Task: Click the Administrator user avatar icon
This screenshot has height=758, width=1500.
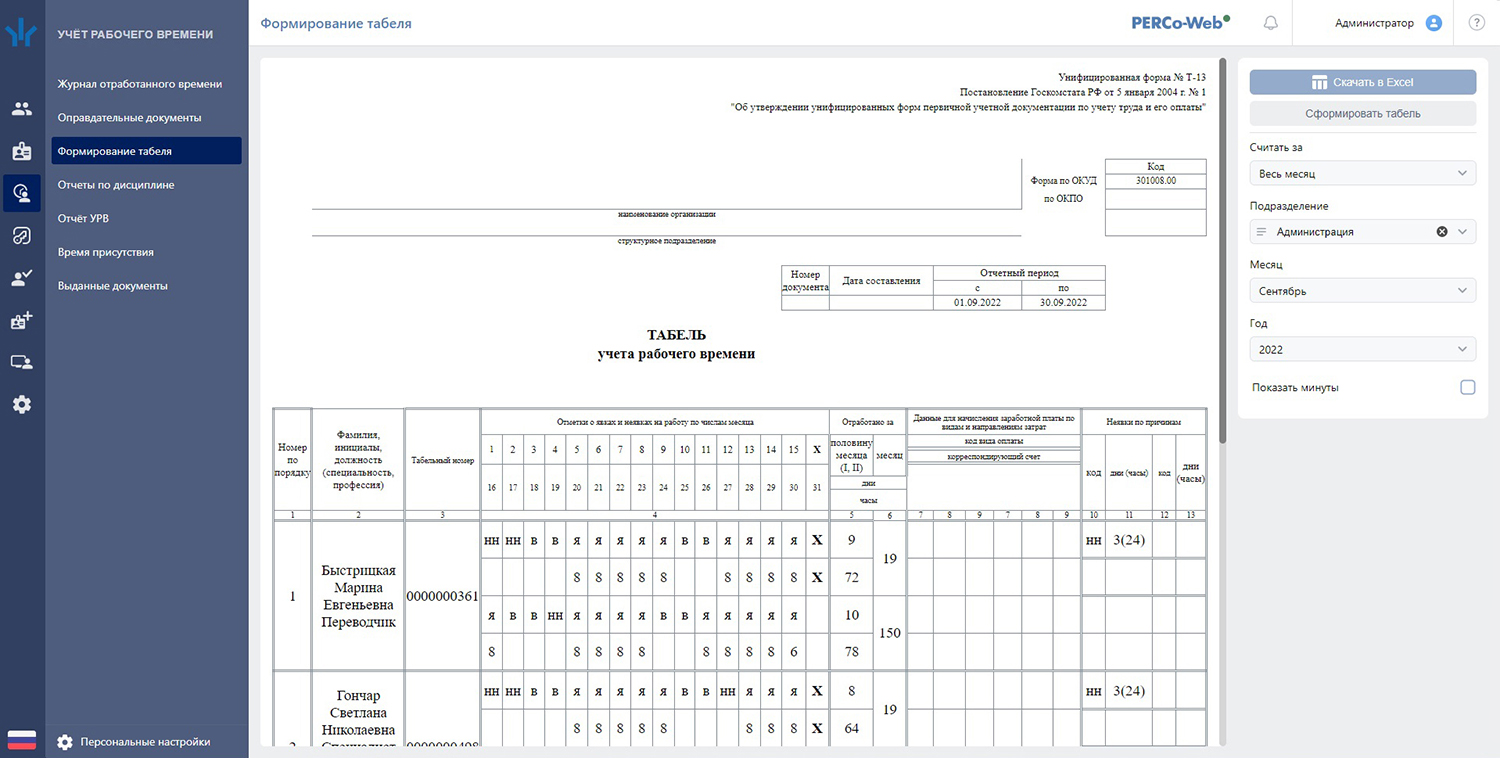Action: 1434,23
